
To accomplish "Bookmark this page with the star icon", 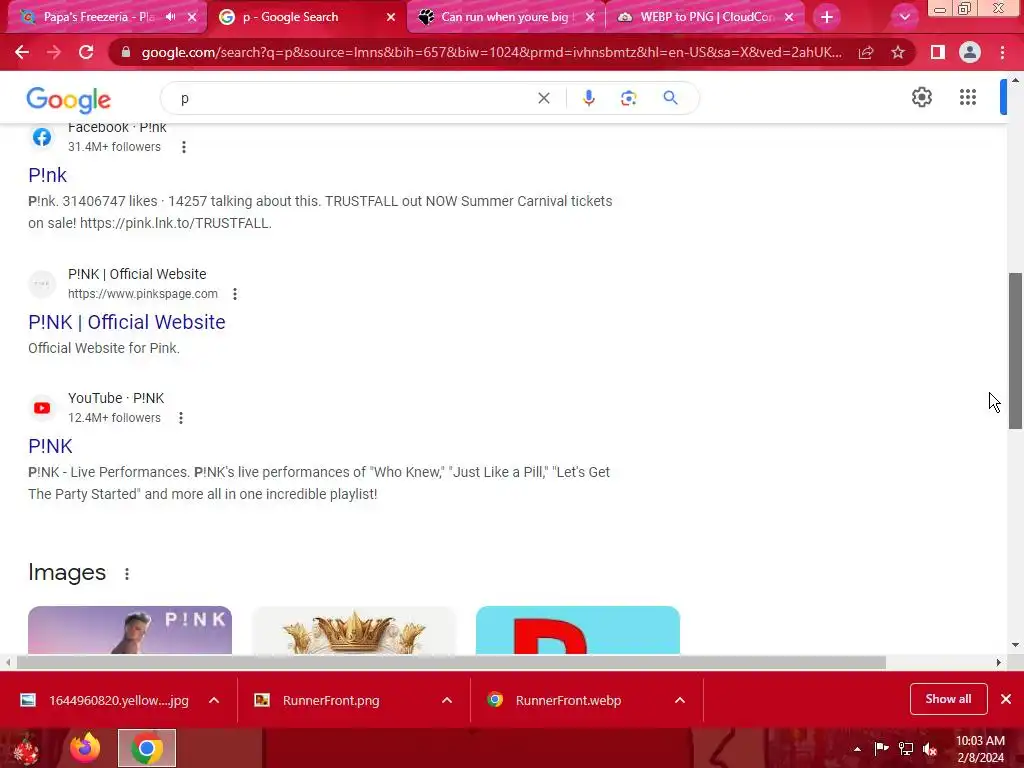I will (x=898, y=52).
